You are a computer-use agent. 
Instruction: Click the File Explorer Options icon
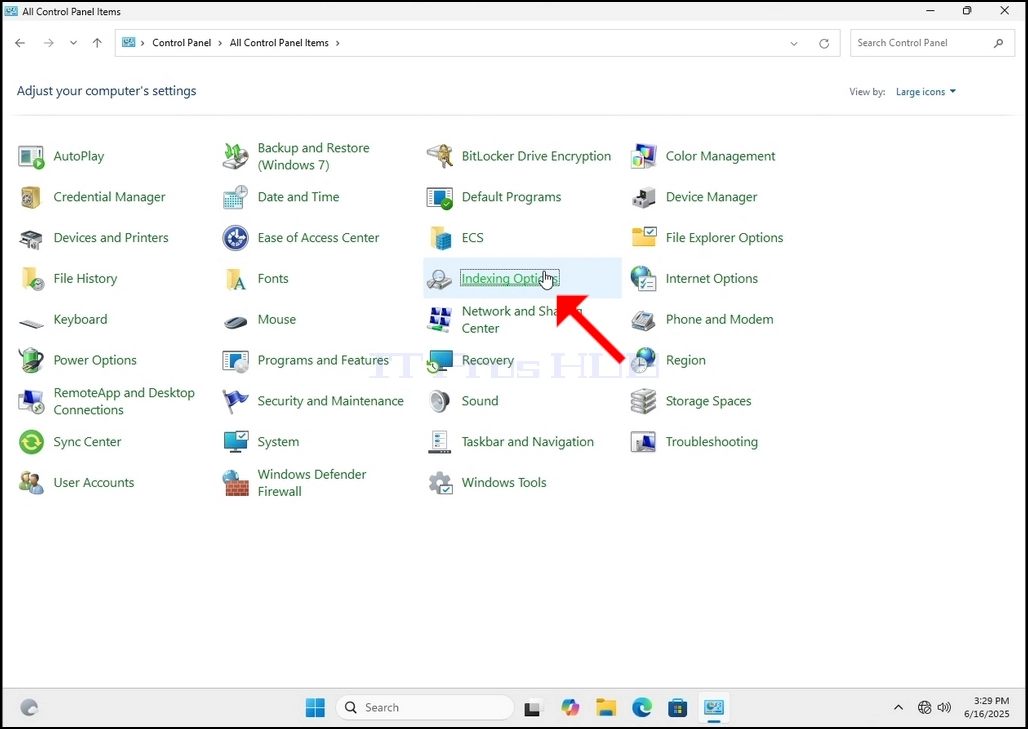pos(644,237)
